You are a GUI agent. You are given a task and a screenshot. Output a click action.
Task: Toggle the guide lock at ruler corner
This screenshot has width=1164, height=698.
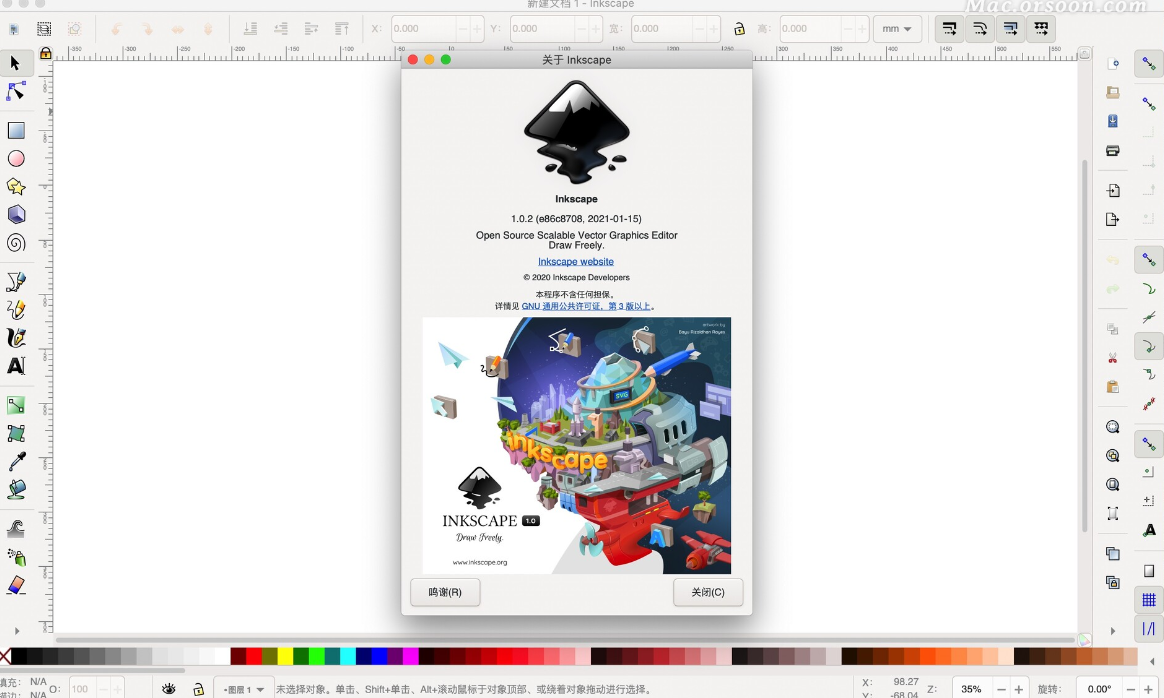(x=45, y=53)
